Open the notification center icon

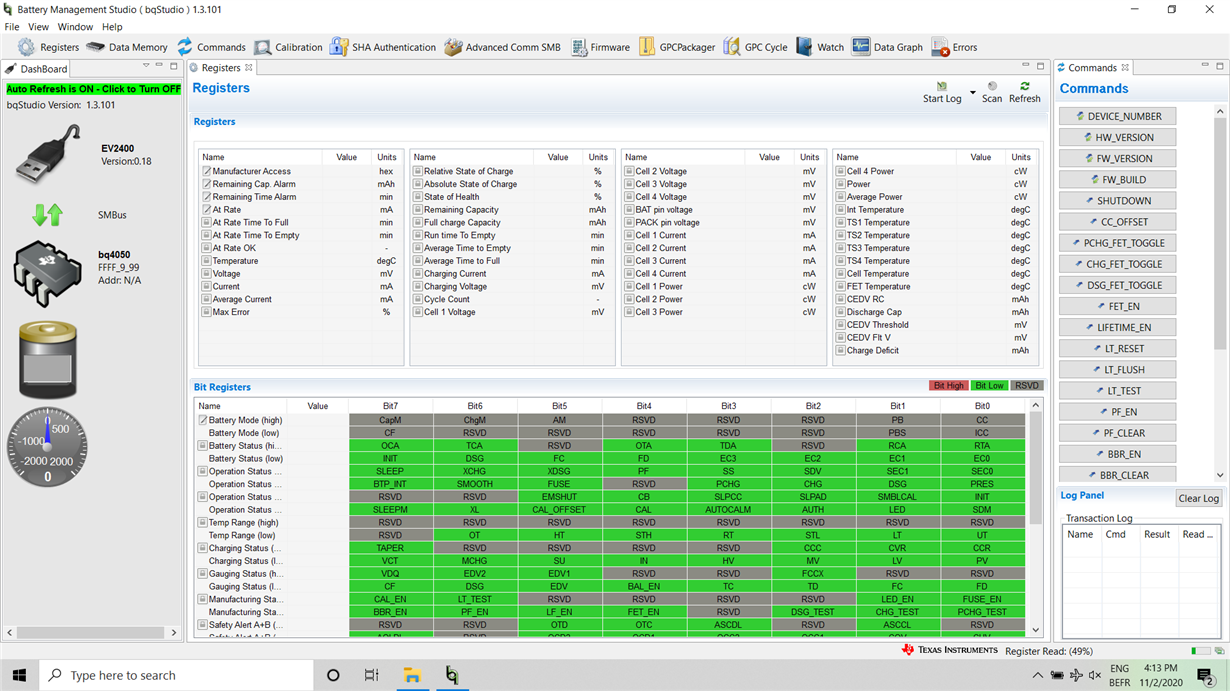pyautogui.click(x=1207, y=675)
